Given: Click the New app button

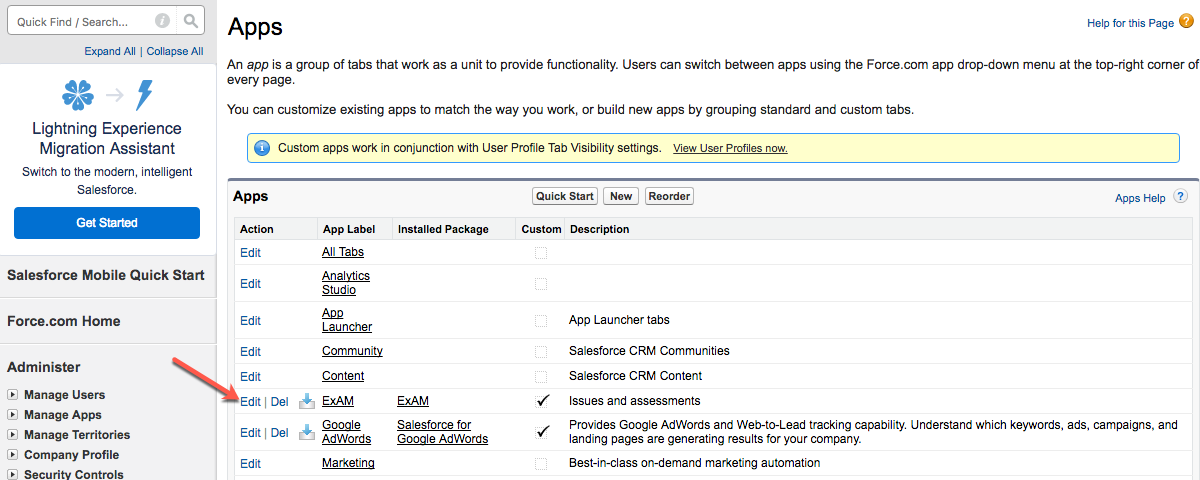Looking at the screenshot, I should (x=620, y=196).
